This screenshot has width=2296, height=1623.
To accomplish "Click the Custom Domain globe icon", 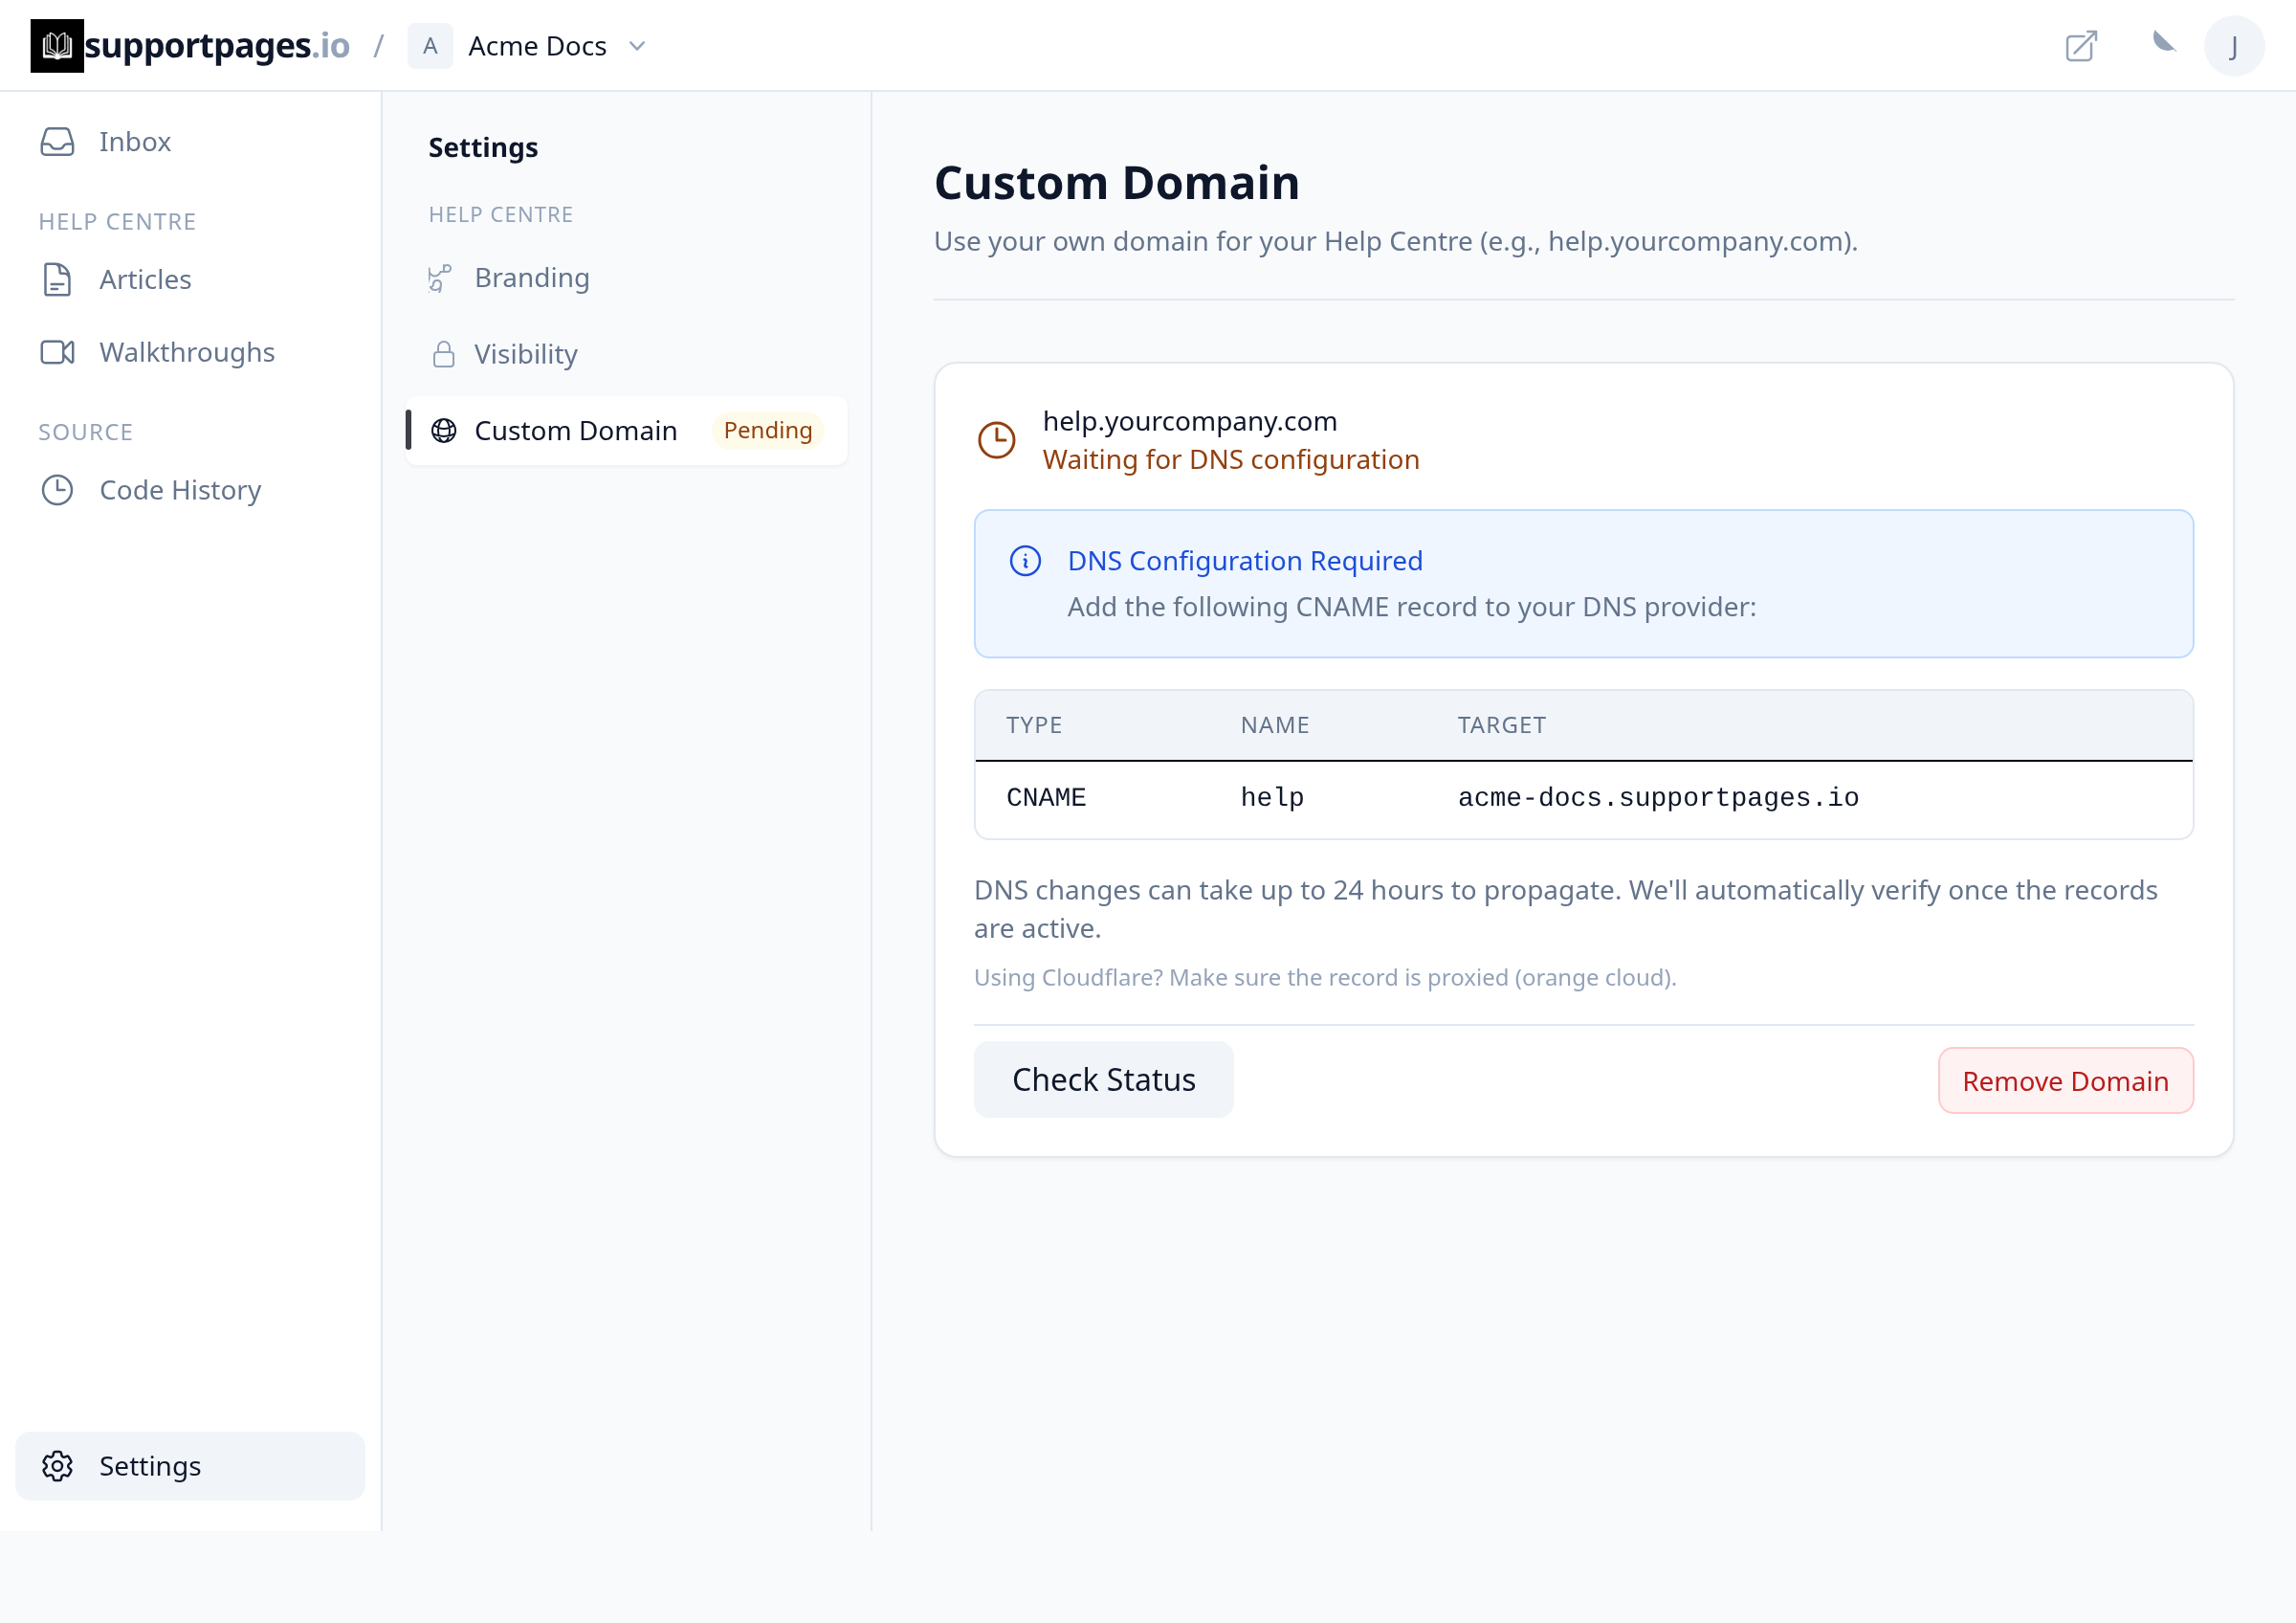I will pyautogui.click(x=443, y=431).
